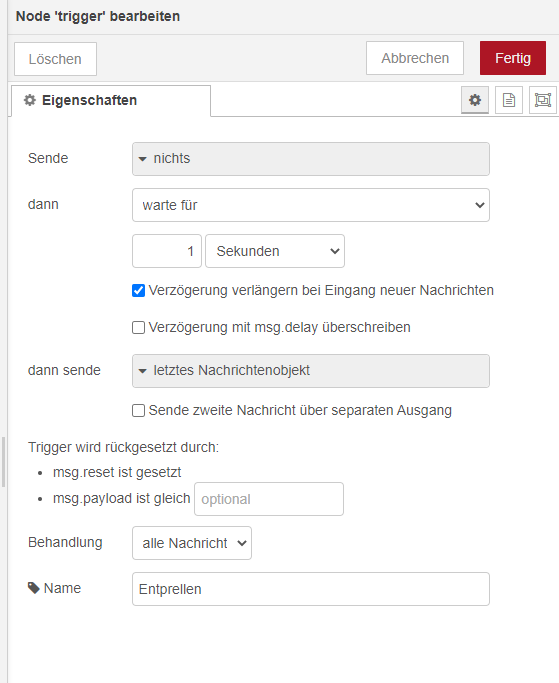Click gear icon in Eigenschaften tab
This screenshot has width=559, height=683.
(x=30, y=100)
